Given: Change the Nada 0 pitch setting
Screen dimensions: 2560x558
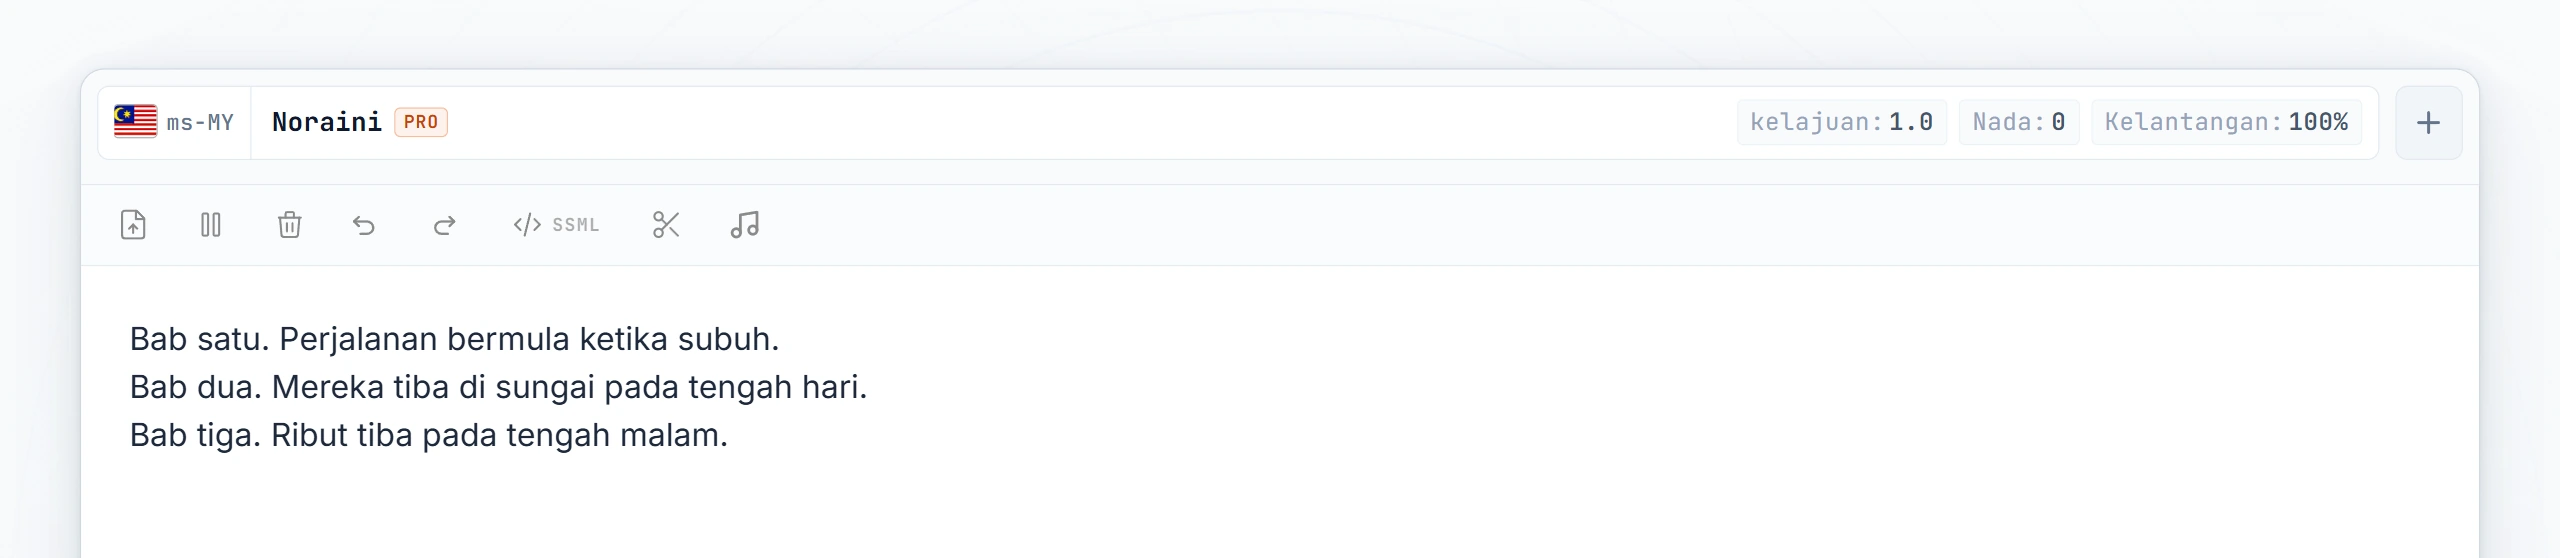Looking at the screenshot, I should (x=2019, y=122).
